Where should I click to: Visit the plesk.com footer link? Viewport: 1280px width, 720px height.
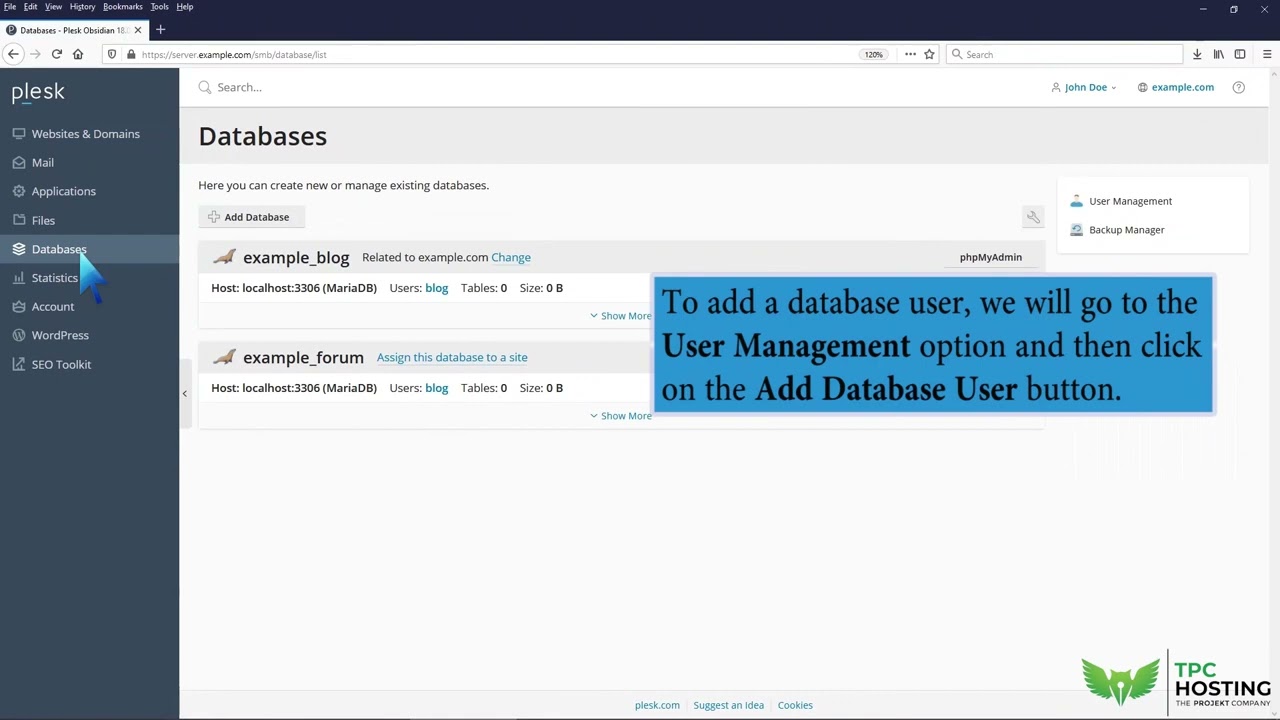coord(657,705)
